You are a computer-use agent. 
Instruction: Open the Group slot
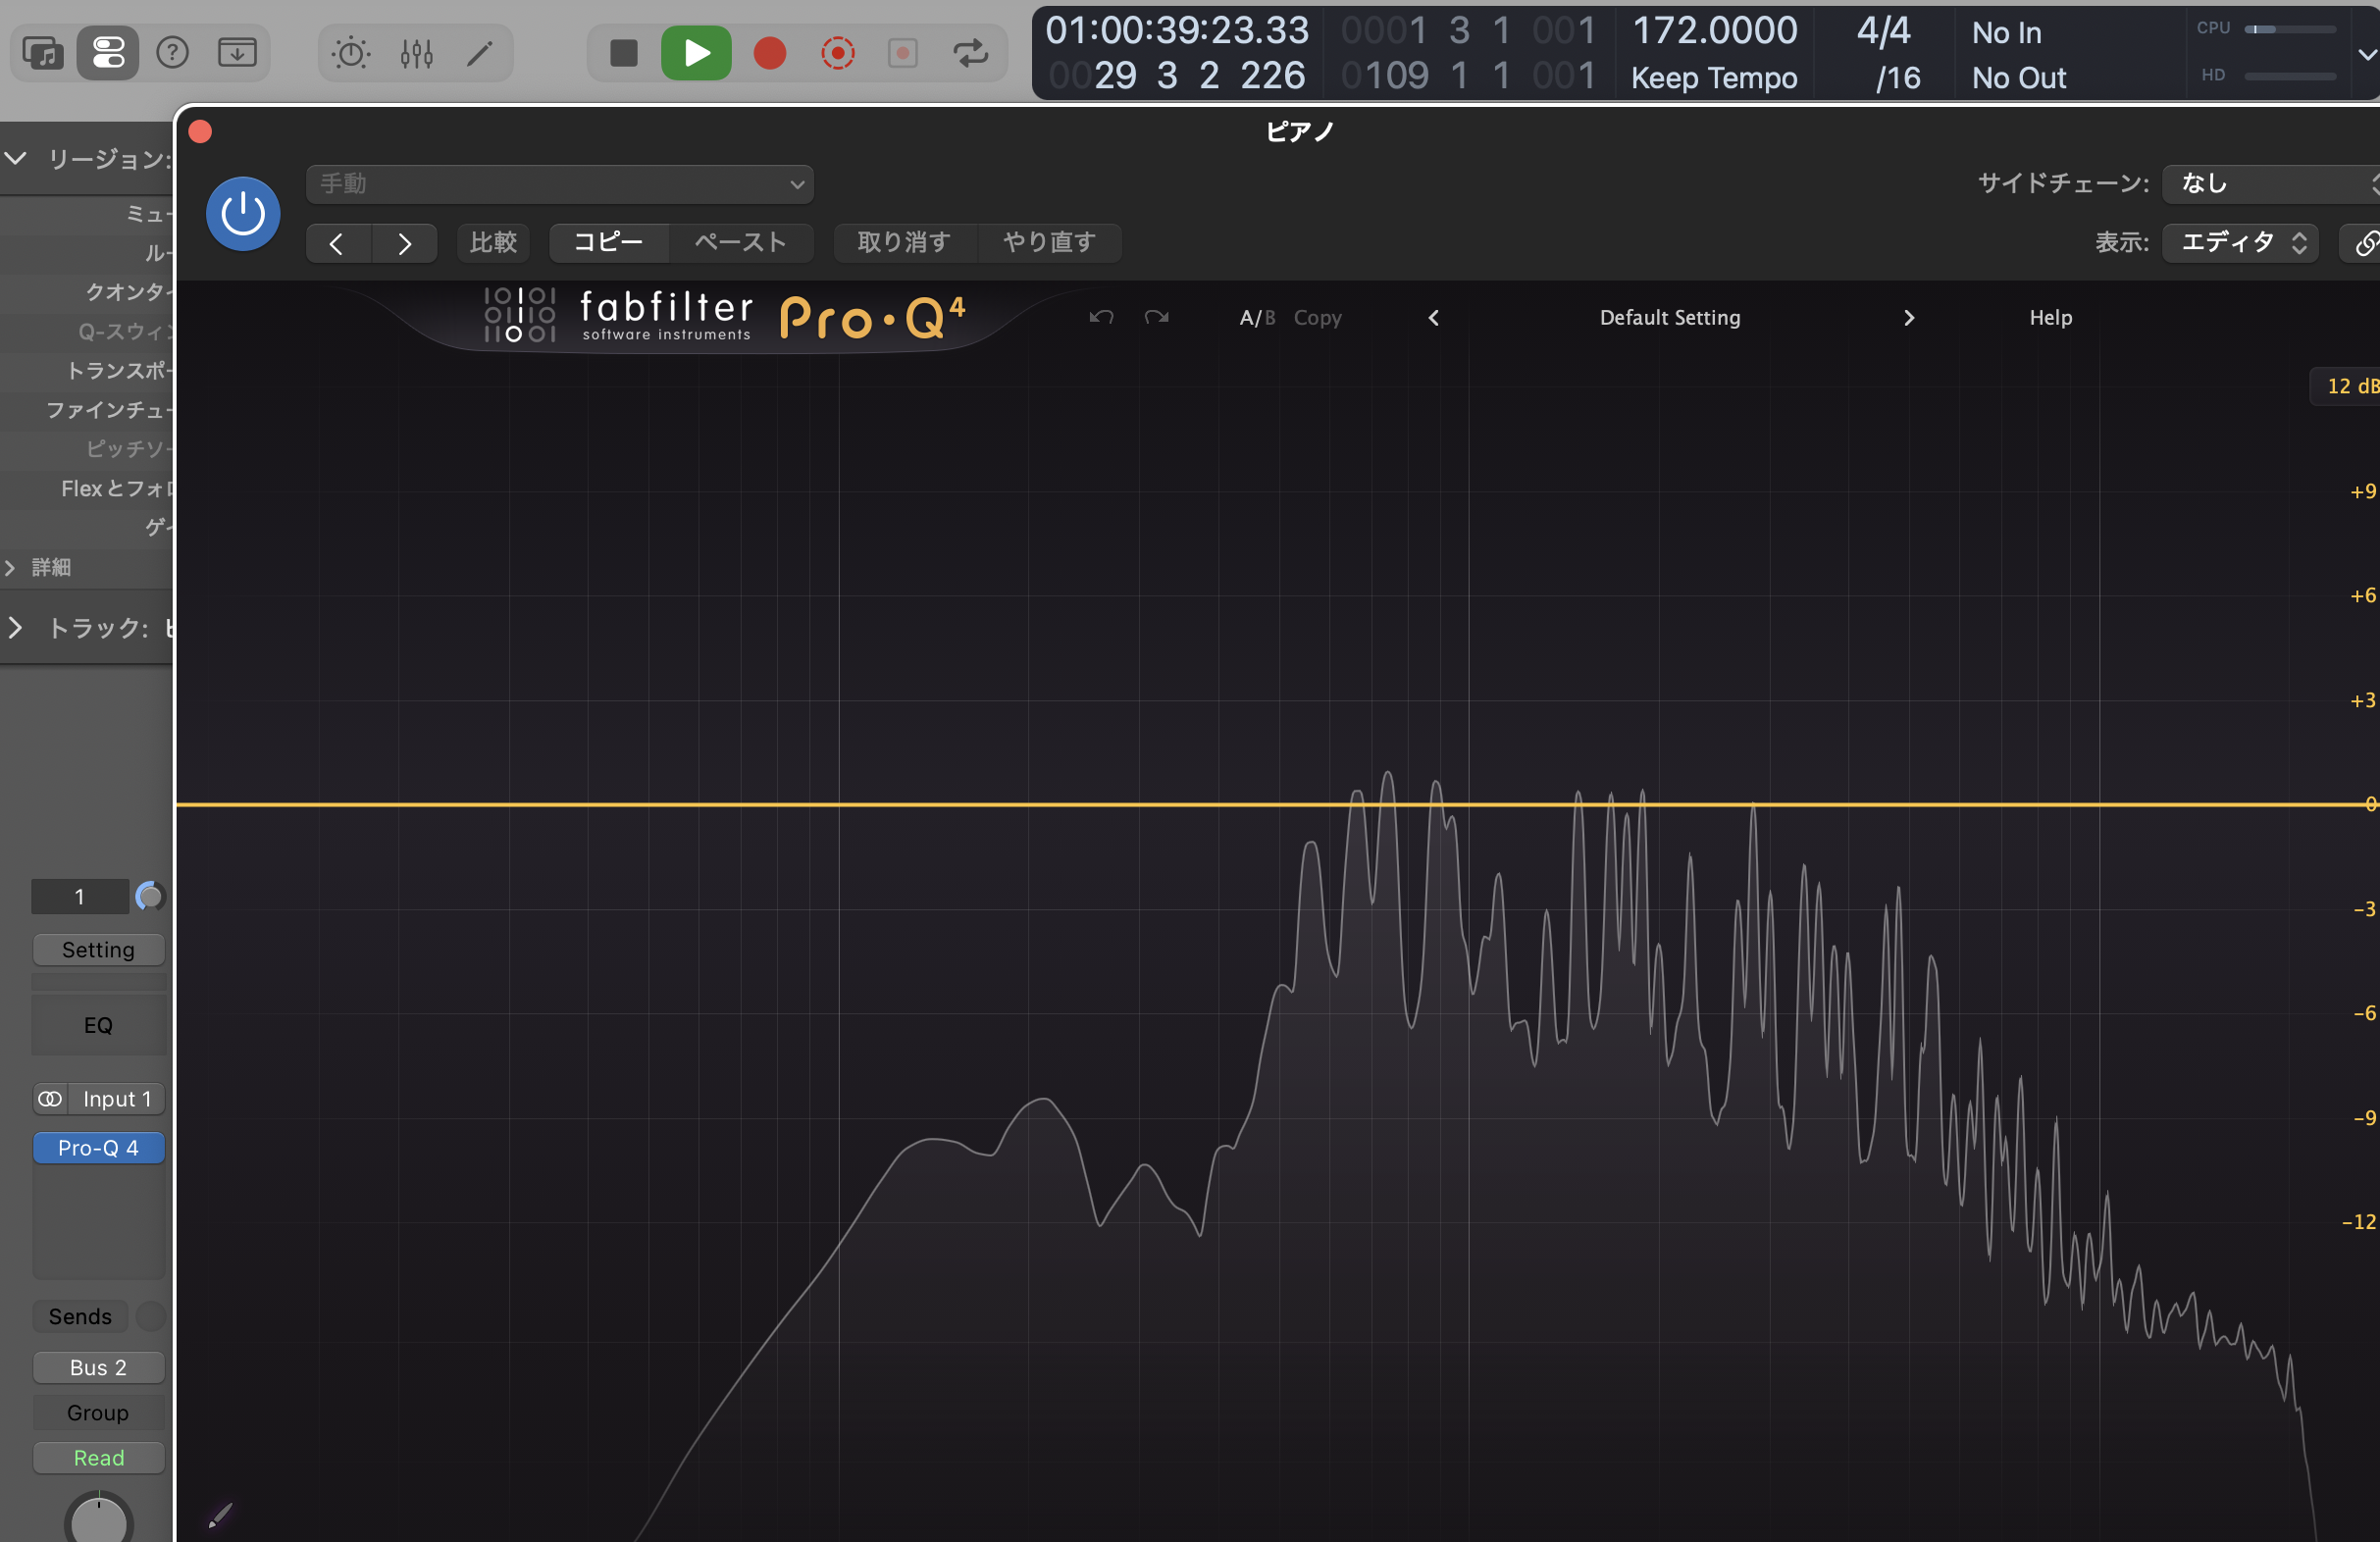98,1413
